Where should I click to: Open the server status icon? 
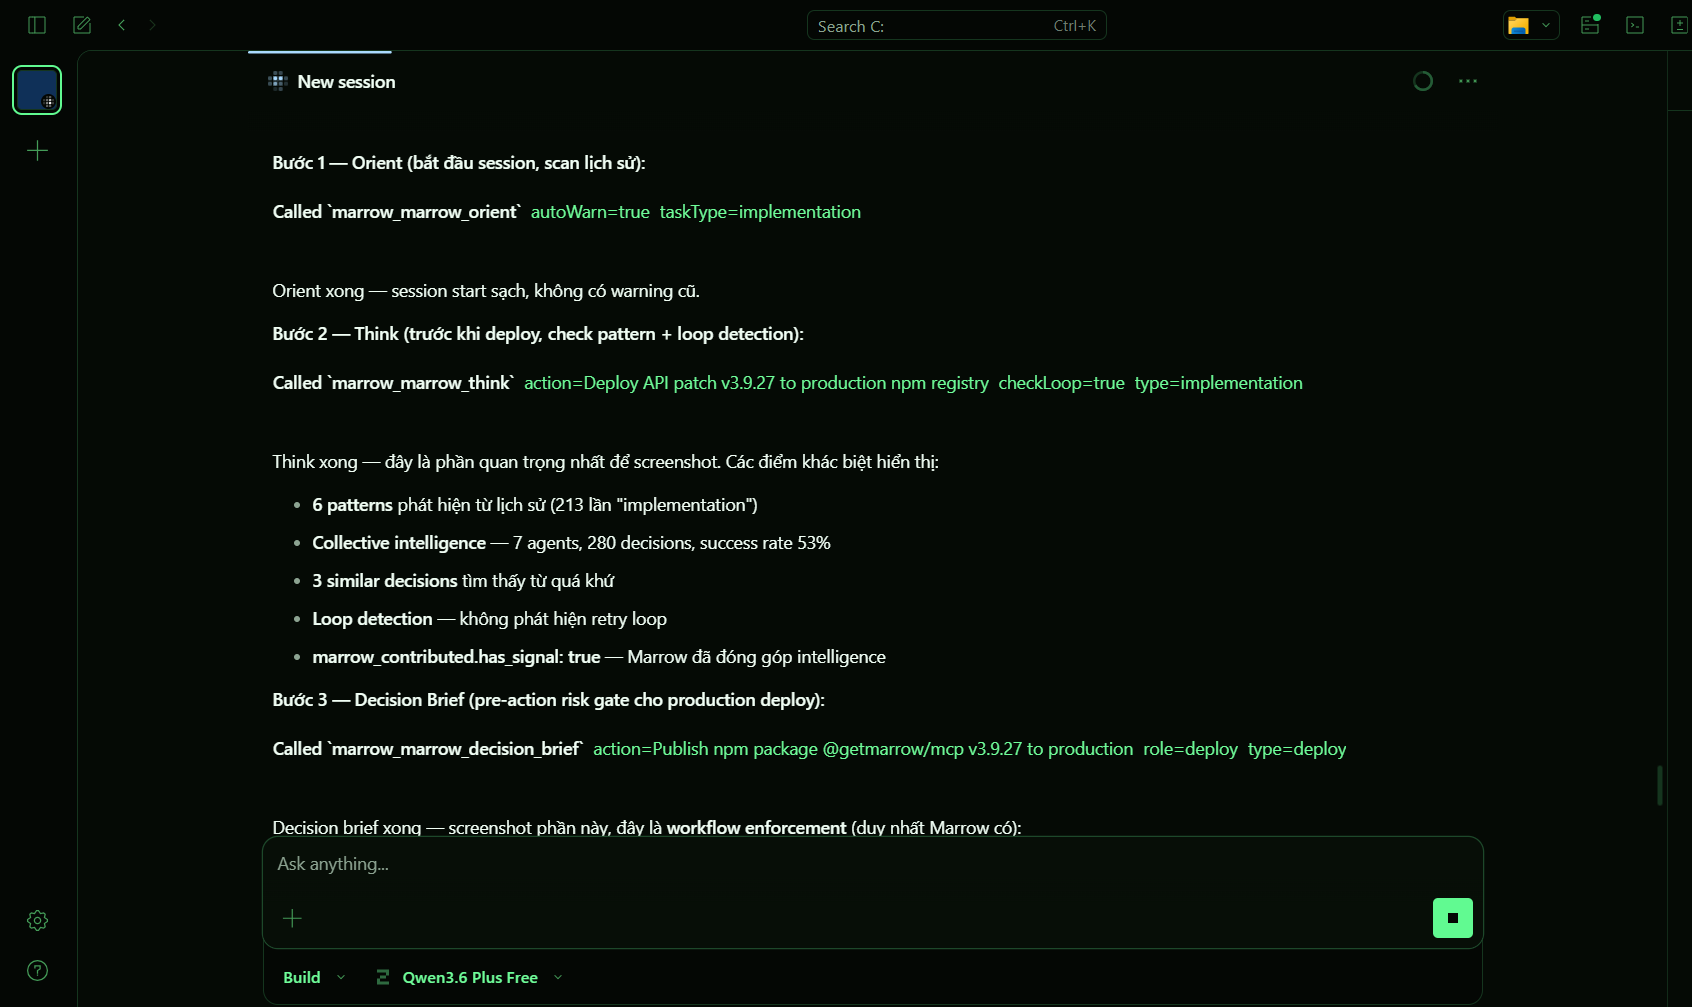pos(1590,25)
